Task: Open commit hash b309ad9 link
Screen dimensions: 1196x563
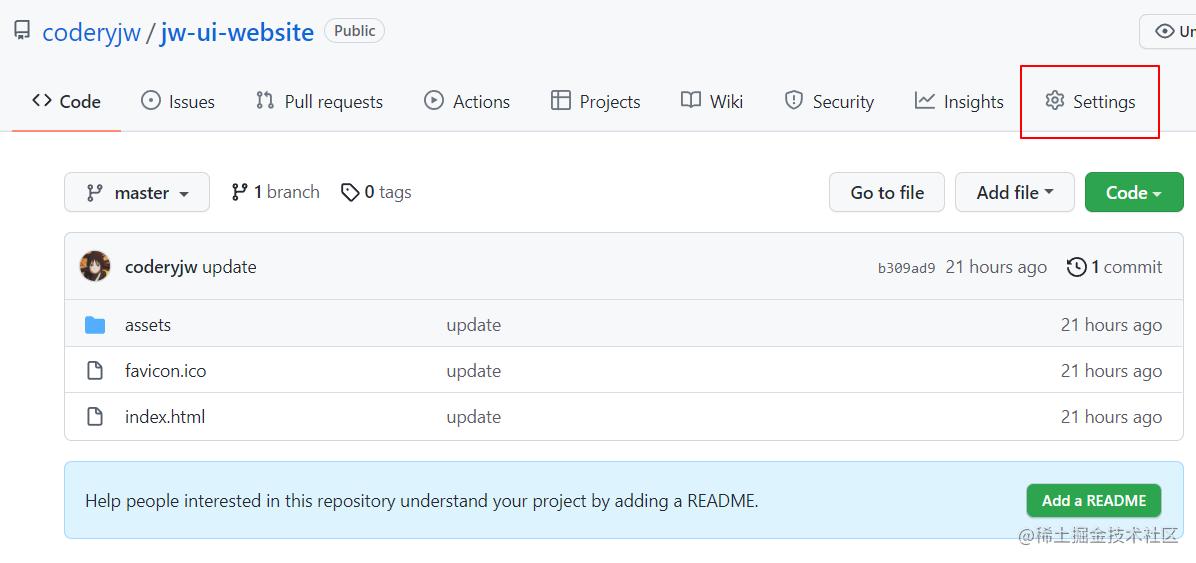Action: pos(906,268)
